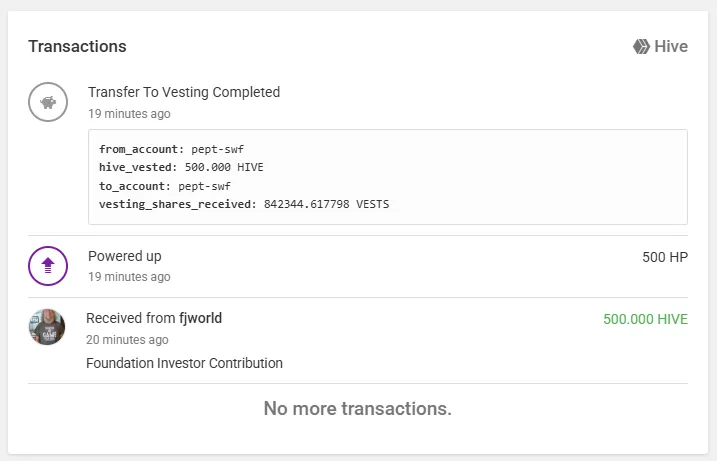Image resolution: width=717 pixels, height=461 pixels.
Task: Click the hive_vested 500.000 HIVE line
Action: point(181,167)
